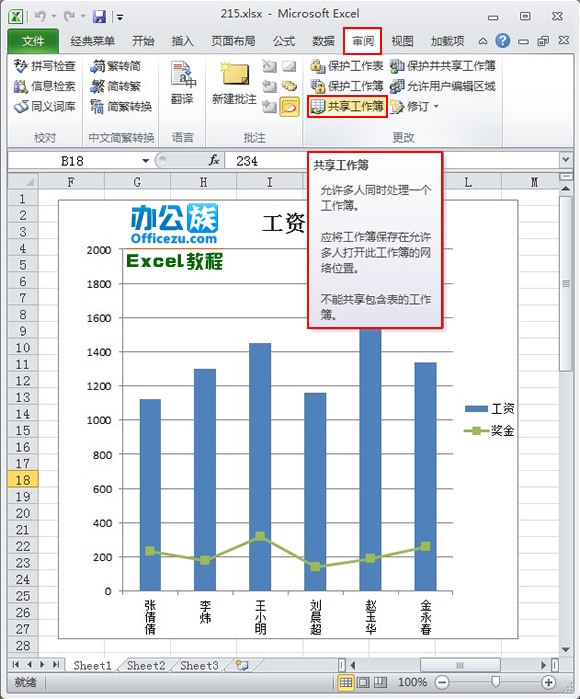Image resolution: width=580 pixels, height=699 pixels.
Task: Open 允许用户编辑区域 settings
Action: point(443,86)
